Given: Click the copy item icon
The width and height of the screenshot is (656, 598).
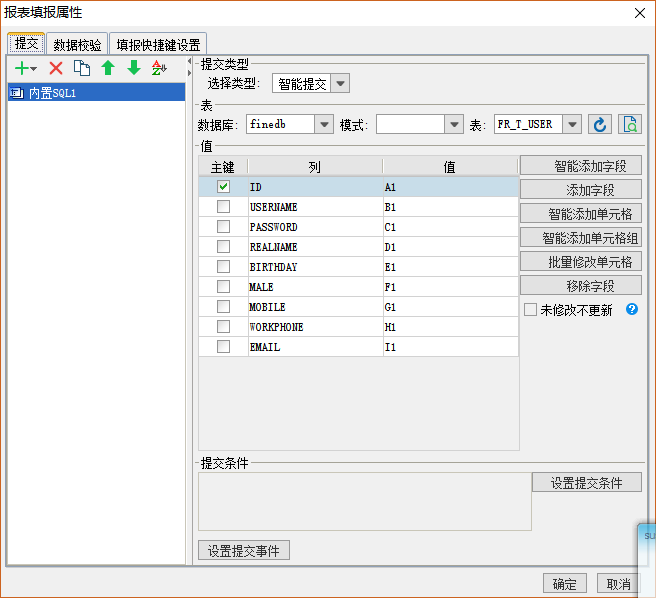Looking at the screenshot, I should click(x=82, y=68).
